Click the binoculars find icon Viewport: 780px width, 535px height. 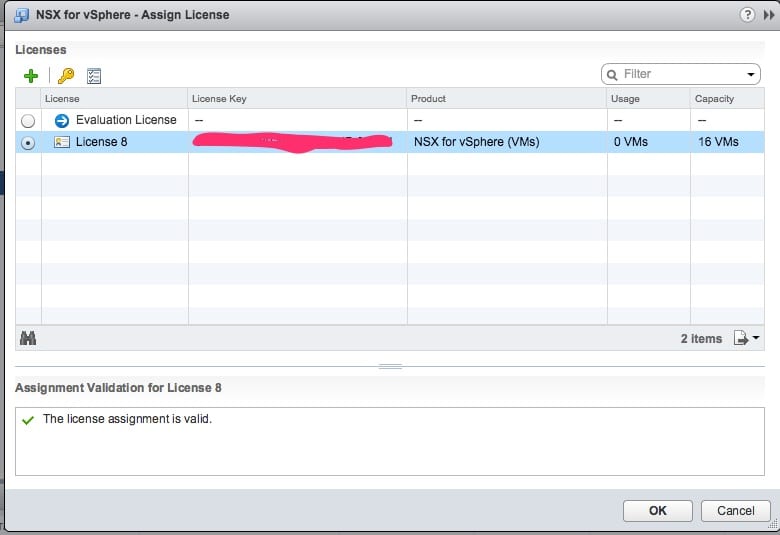(28, 339)
